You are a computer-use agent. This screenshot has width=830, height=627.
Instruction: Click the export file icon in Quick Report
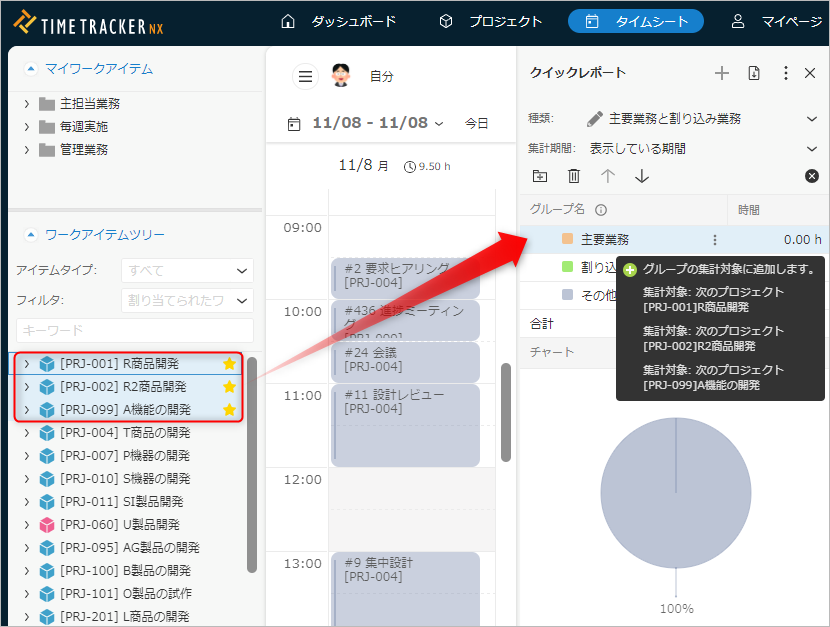click(754, 73)
